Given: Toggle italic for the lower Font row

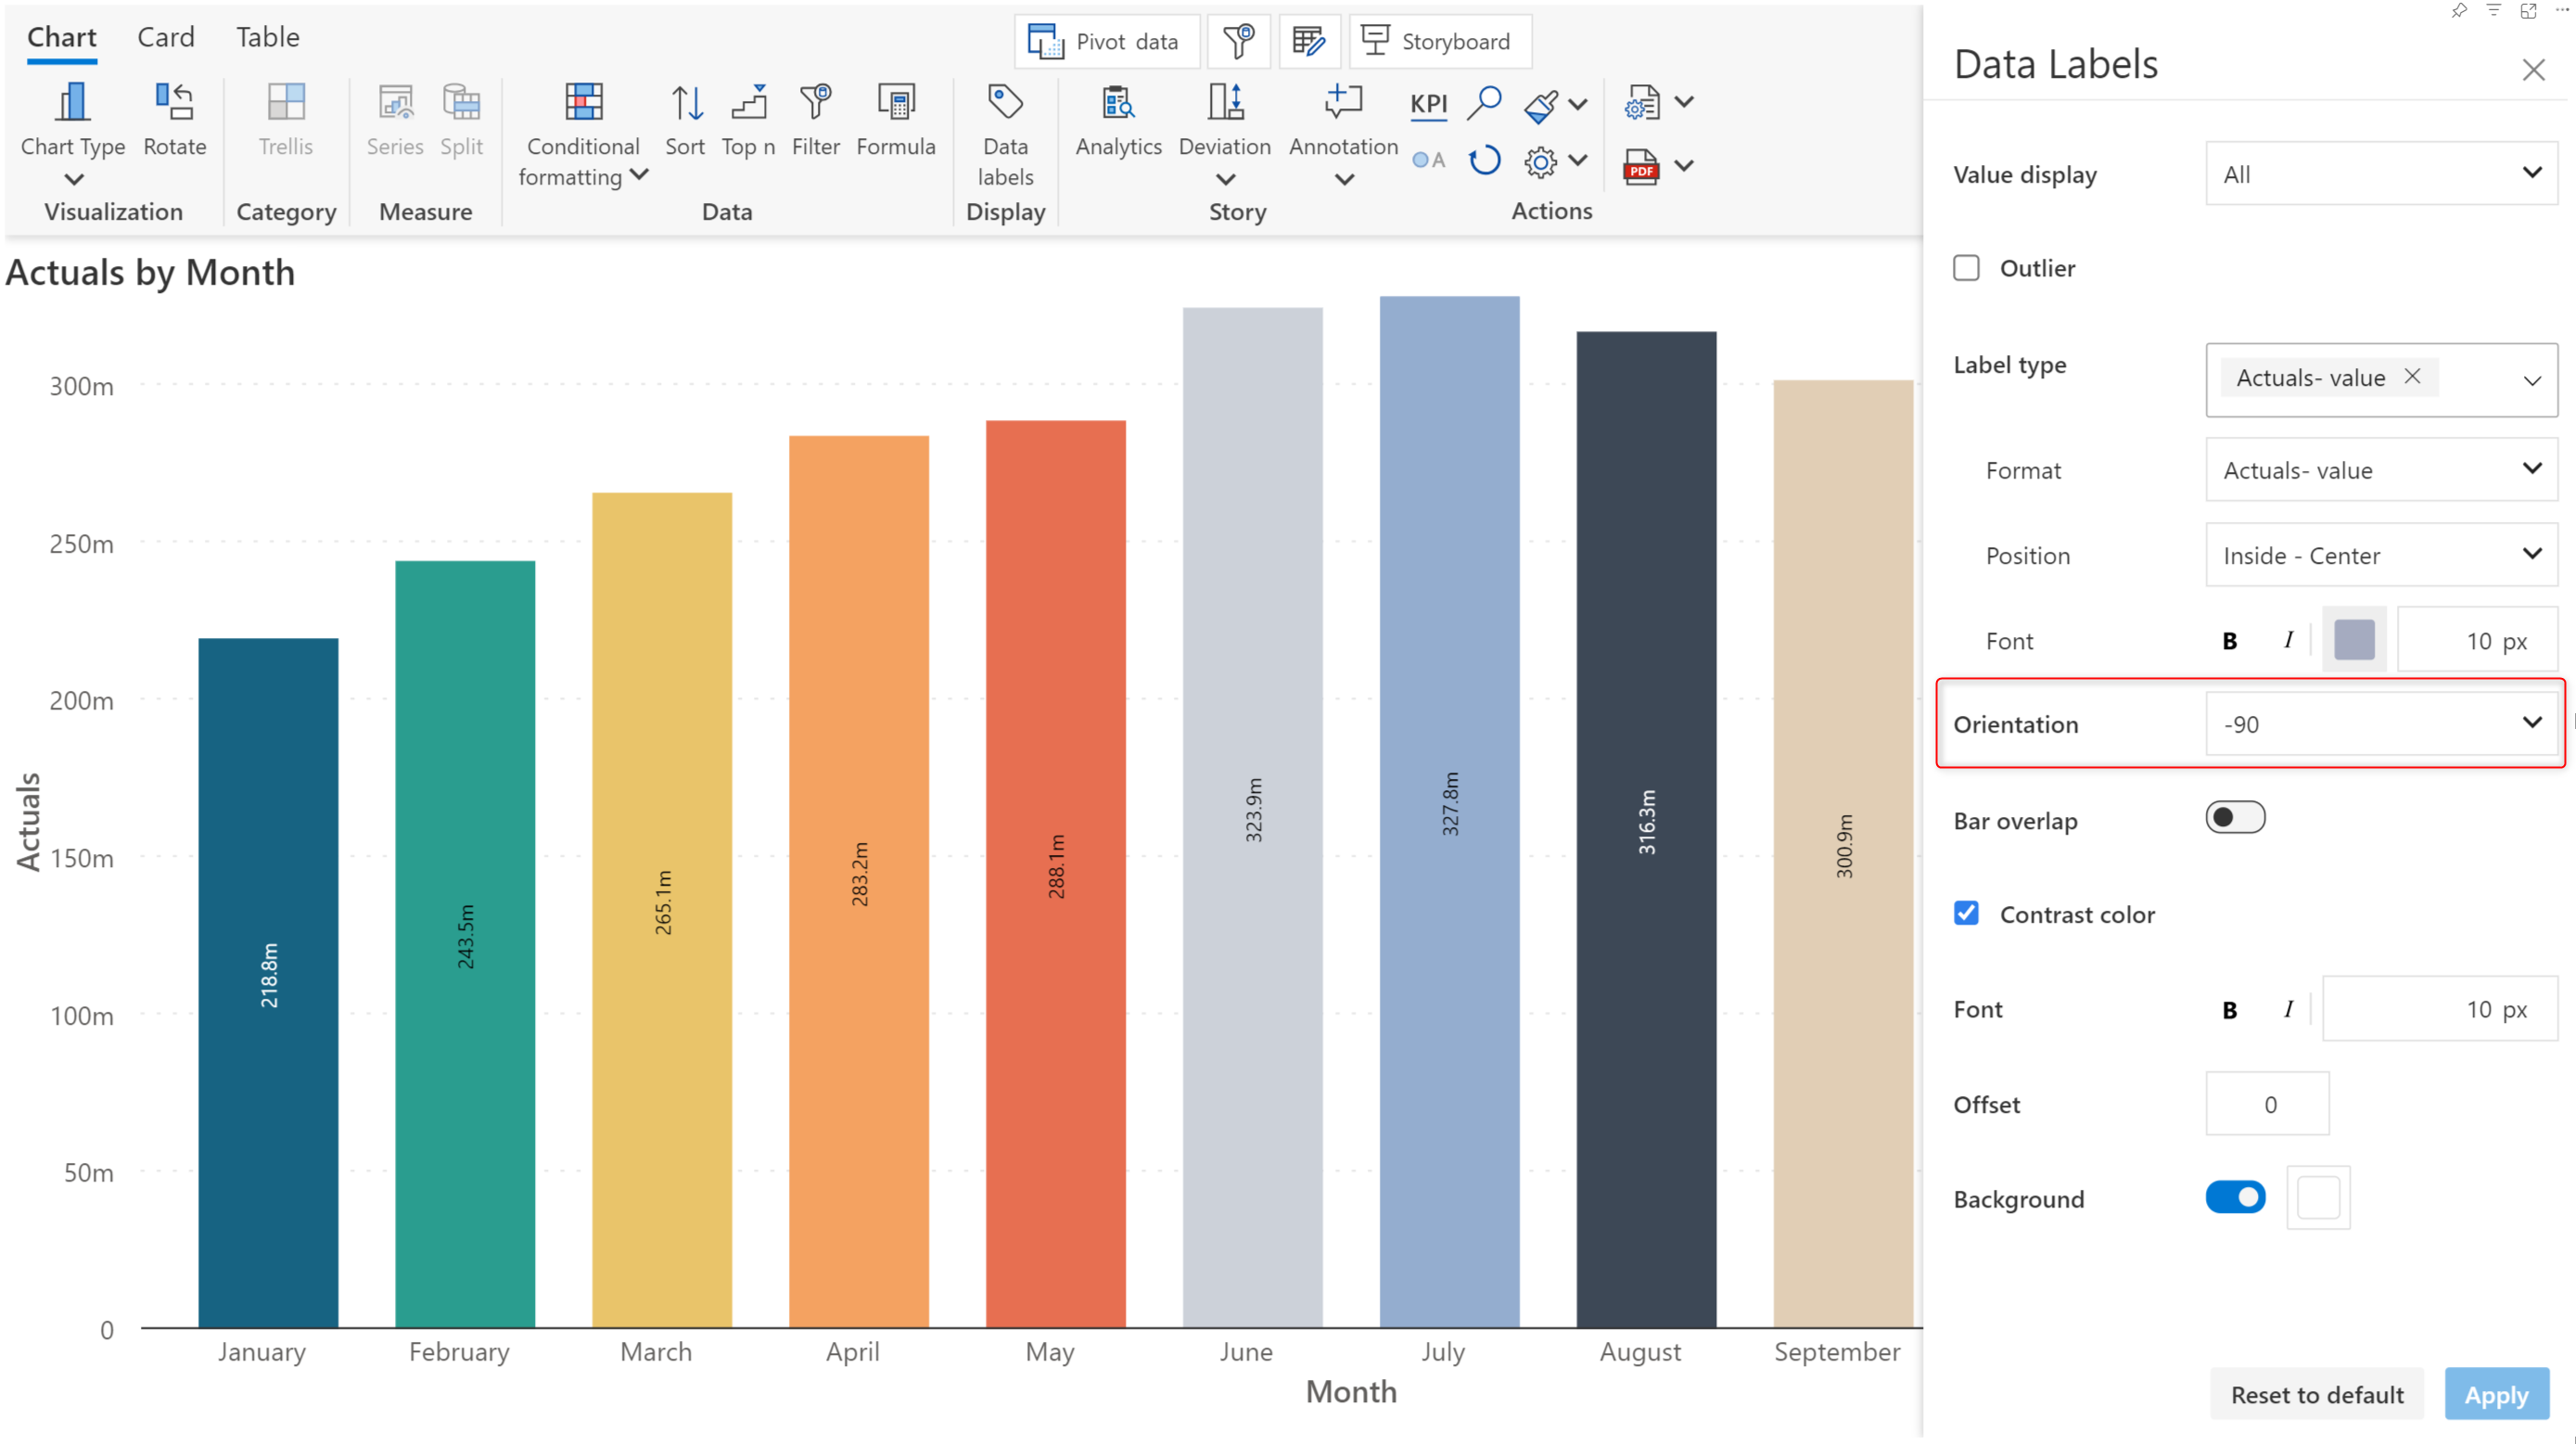Looking at the screenshot, I should pos(2288,1009).
